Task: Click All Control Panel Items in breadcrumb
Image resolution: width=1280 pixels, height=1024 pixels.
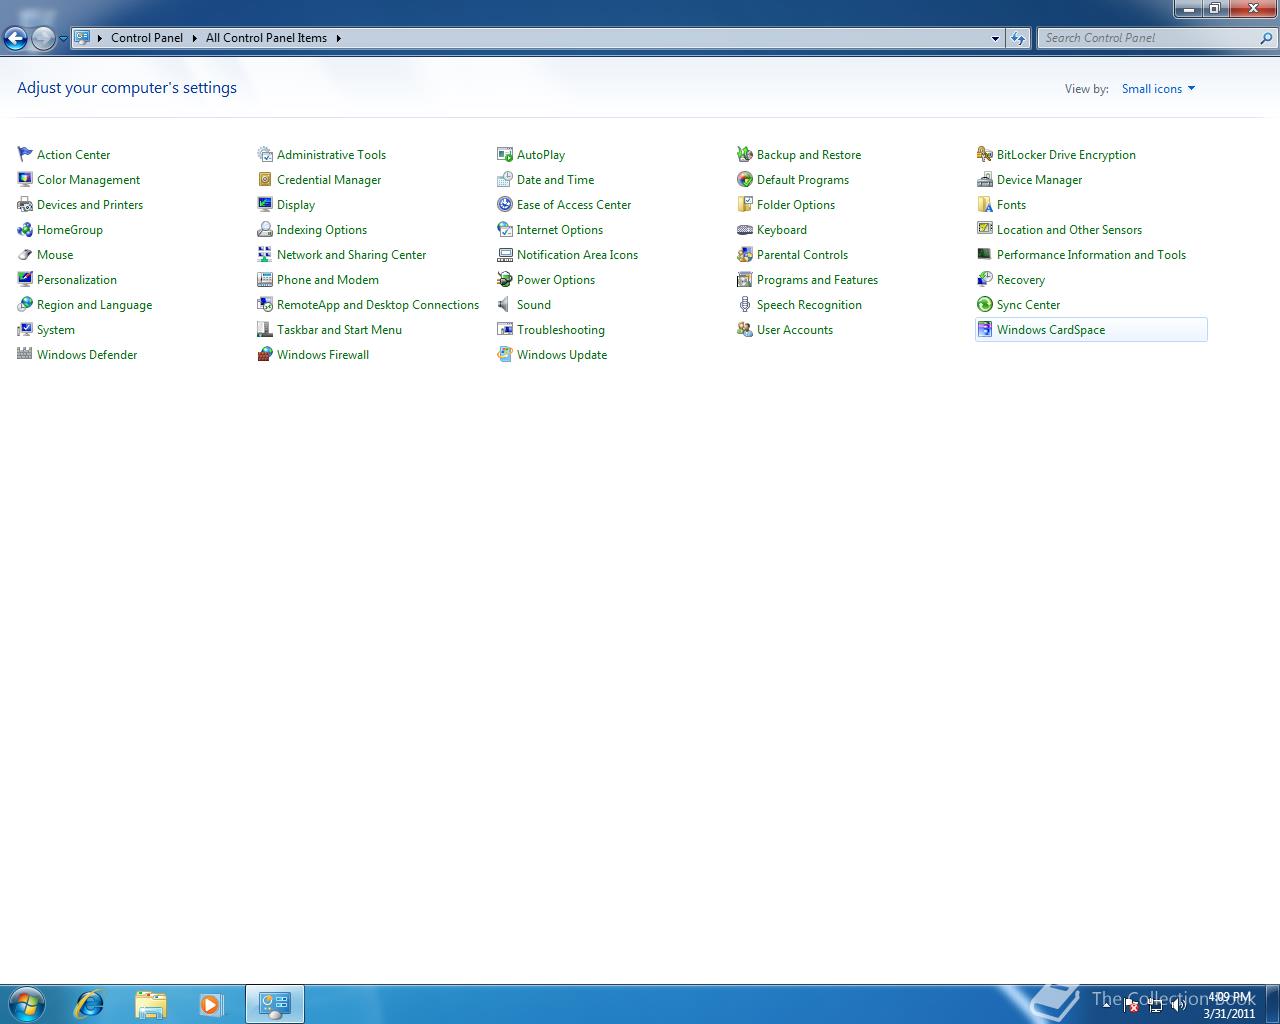Action: [x=266, y=37]
